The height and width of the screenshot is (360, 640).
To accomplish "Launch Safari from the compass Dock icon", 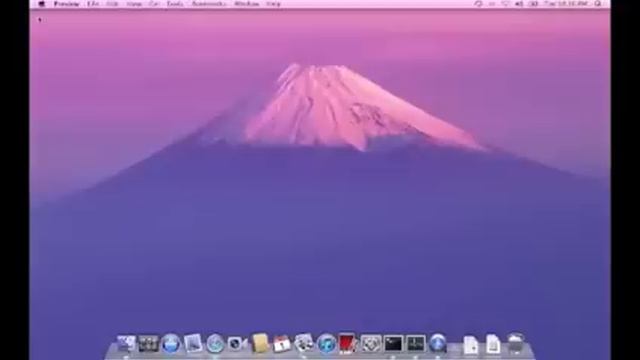I will coord(215,344).
